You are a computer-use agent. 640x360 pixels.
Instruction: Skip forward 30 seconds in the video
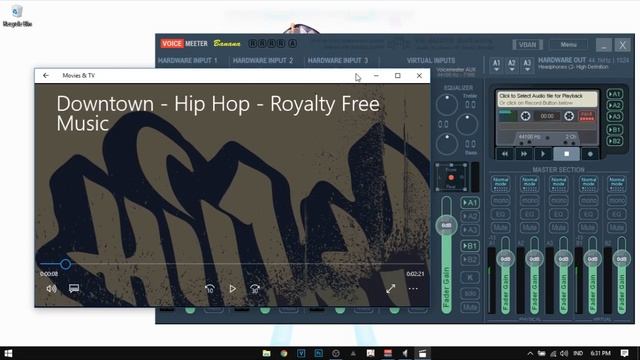tap(255, 289)
